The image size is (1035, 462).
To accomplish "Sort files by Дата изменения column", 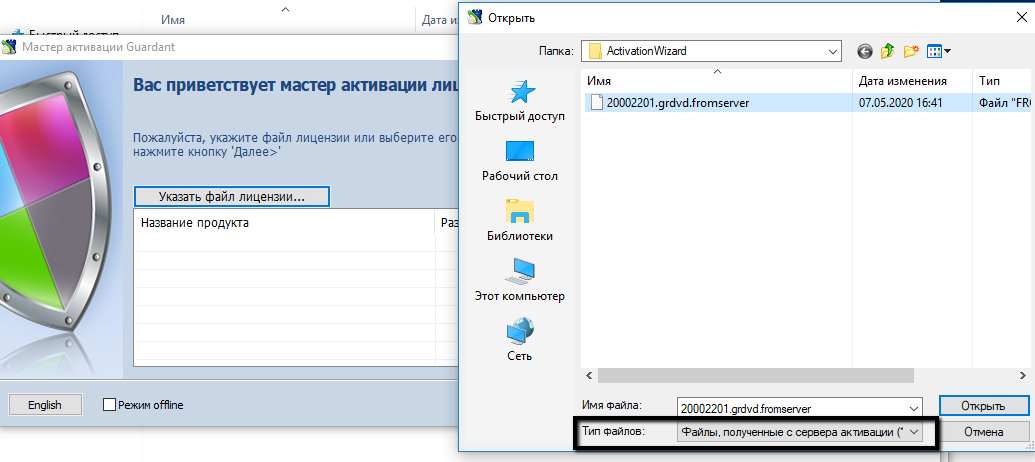I will [x=912, y=81].
